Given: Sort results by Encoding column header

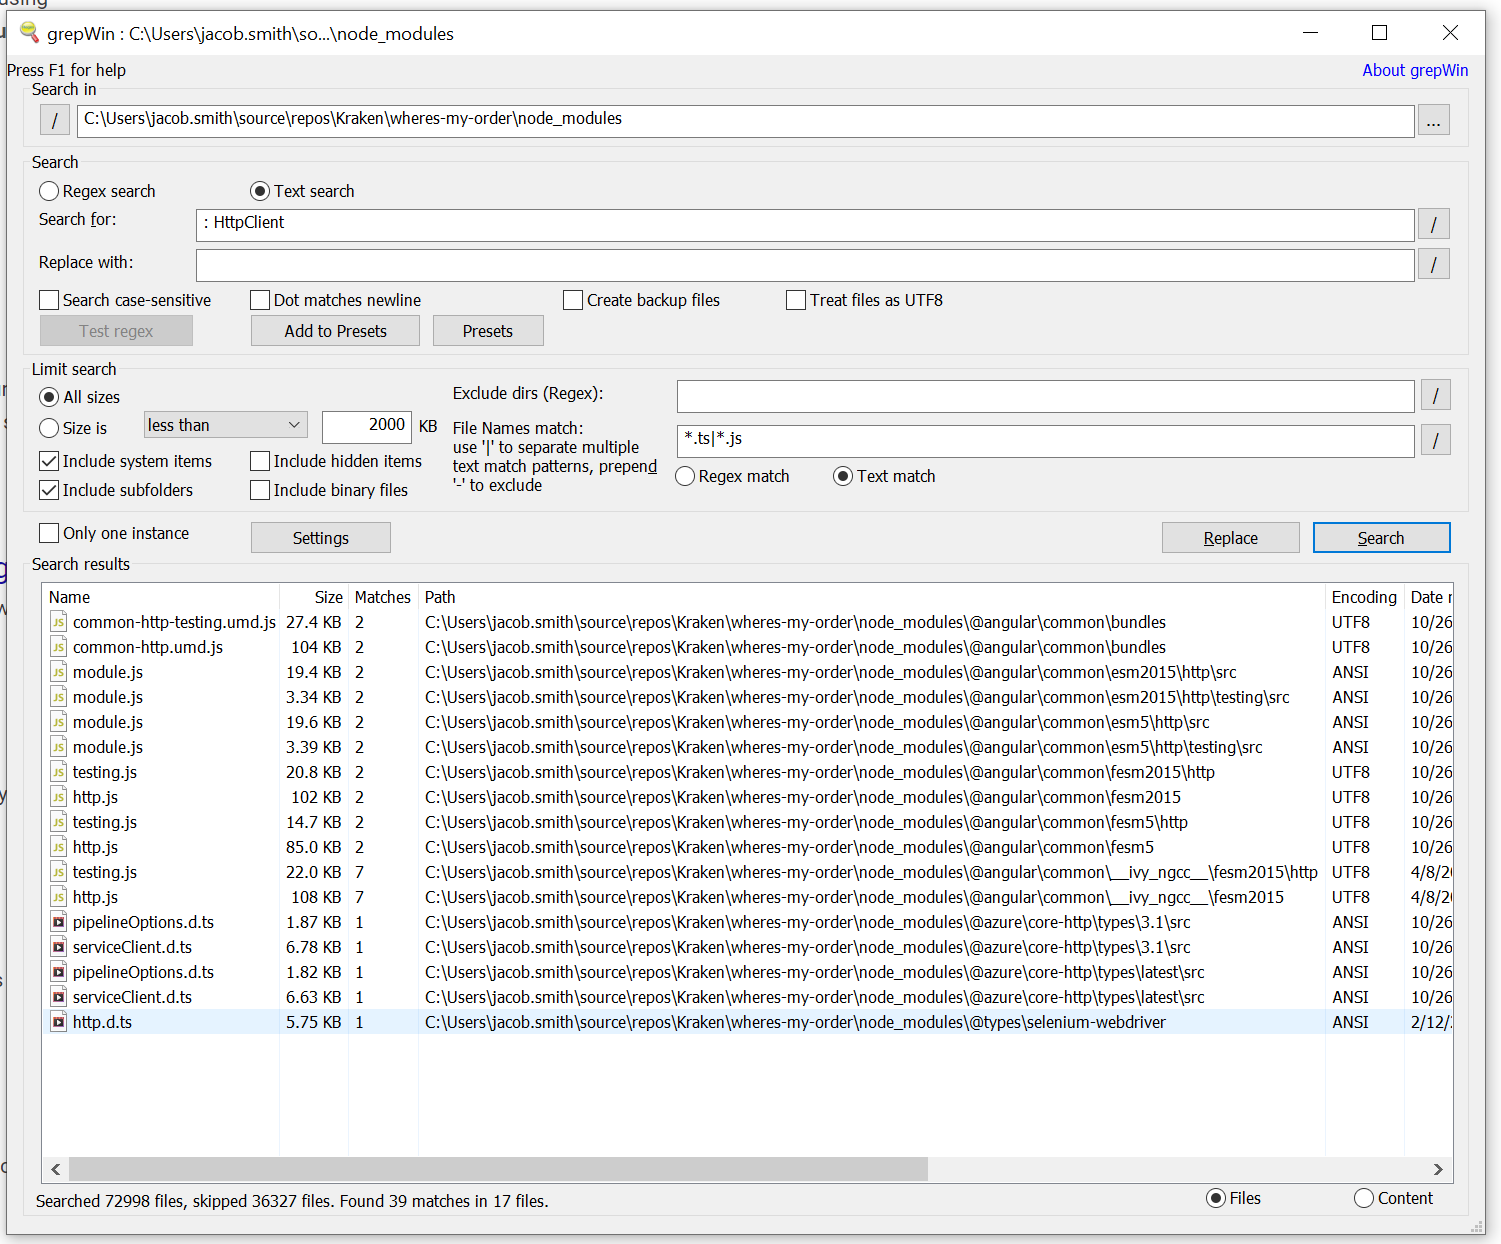Looking at the screenshot, I should click(1364, 597).
